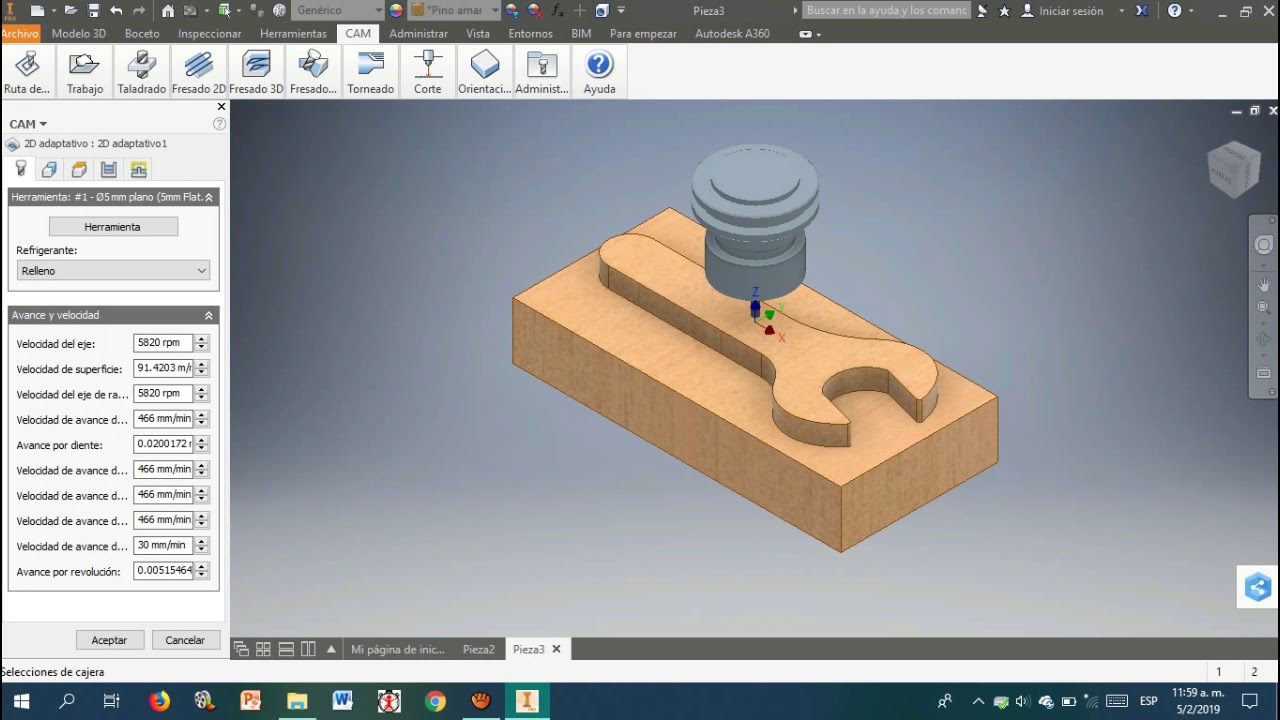
Task: Click the blue share icon at right edge
Action: (x=1258, y=588)
